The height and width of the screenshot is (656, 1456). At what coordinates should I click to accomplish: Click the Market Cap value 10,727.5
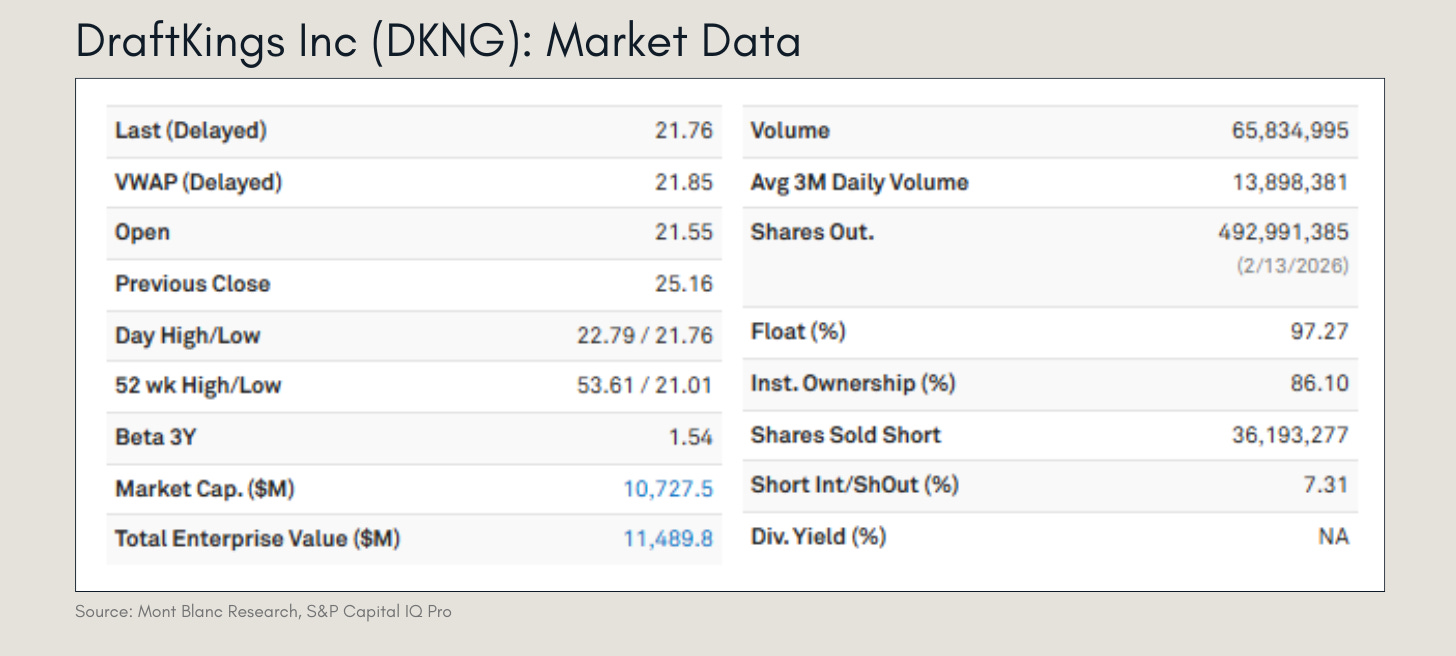668,489
